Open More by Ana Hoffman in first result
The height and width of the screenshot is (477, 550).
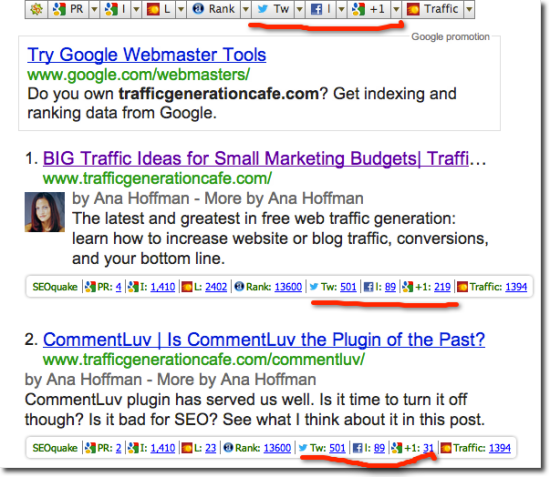coord(283,199)
